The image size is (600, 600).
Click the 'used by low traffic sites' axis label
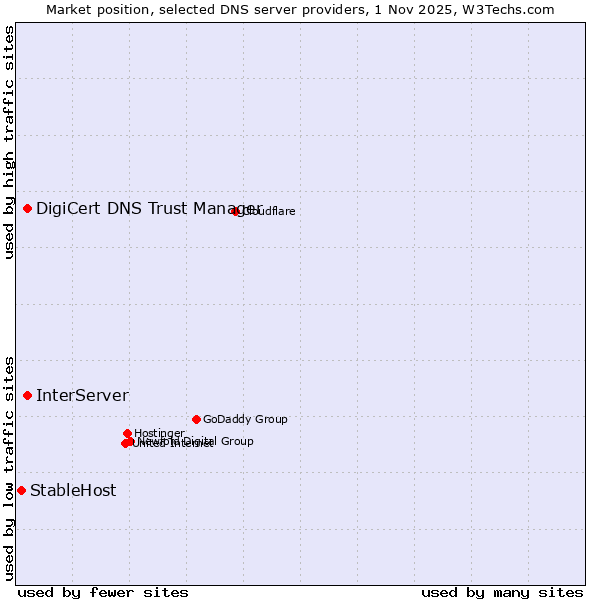tap(9, 467)
